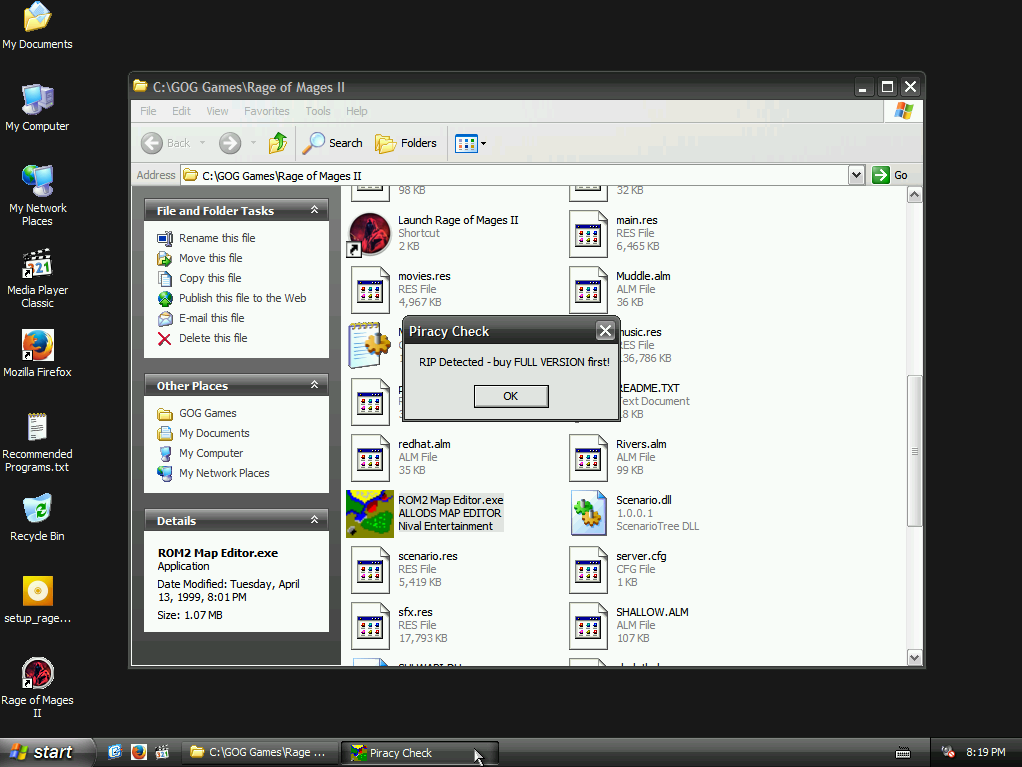1022x767 pixels.
Task: Open the View menu
Action: [x=217, y=111]
